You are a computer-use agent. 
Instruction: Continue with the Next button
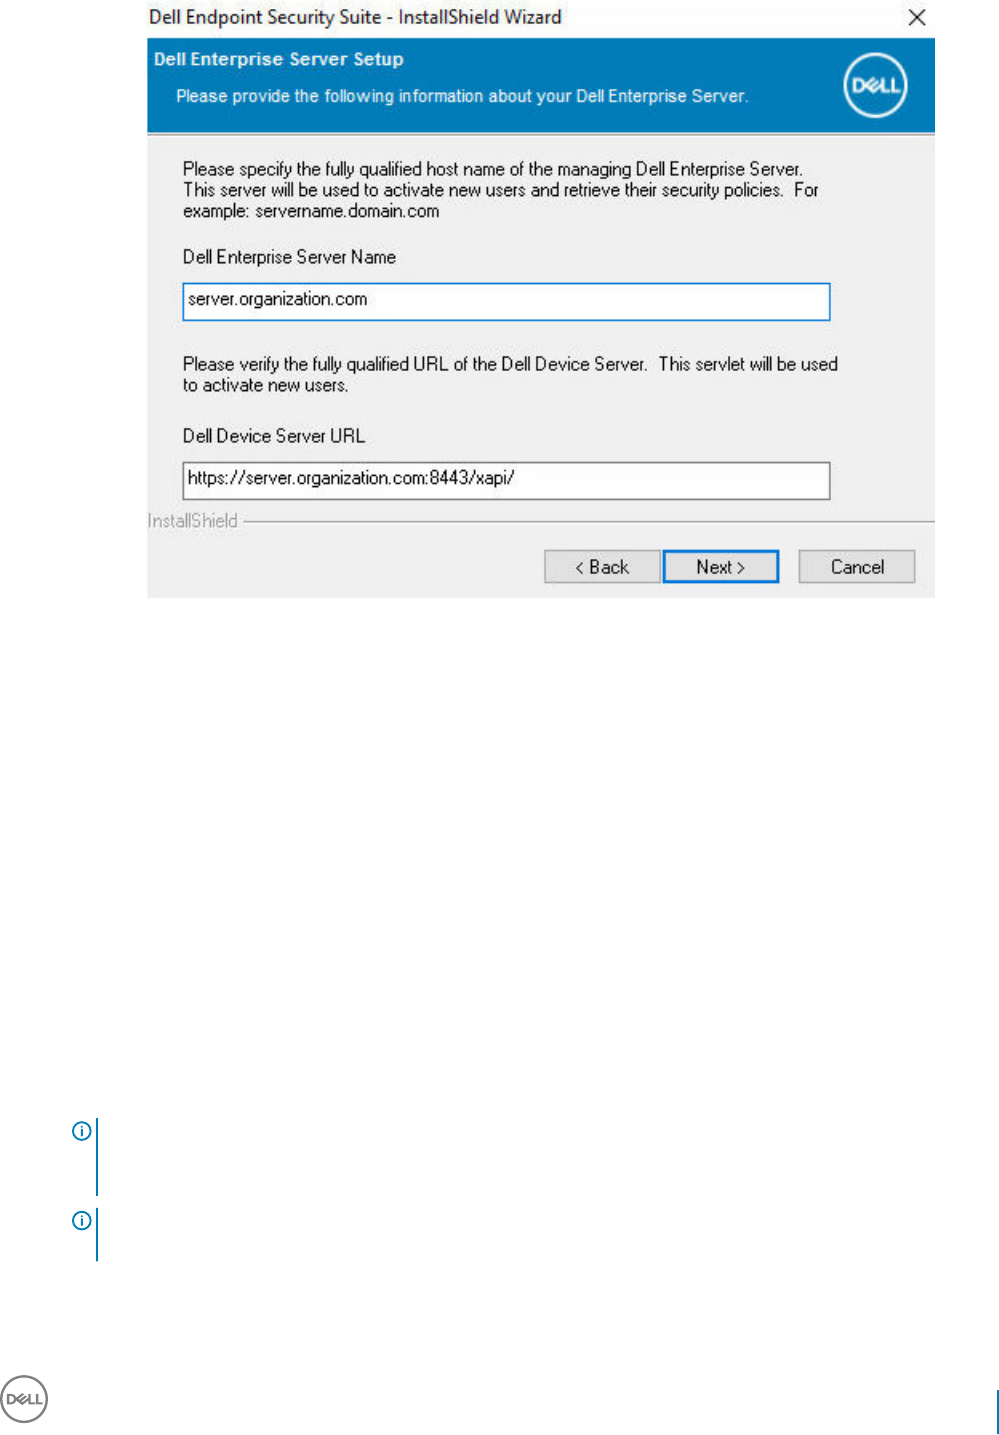pyautogui.click(x=720, y=567)
